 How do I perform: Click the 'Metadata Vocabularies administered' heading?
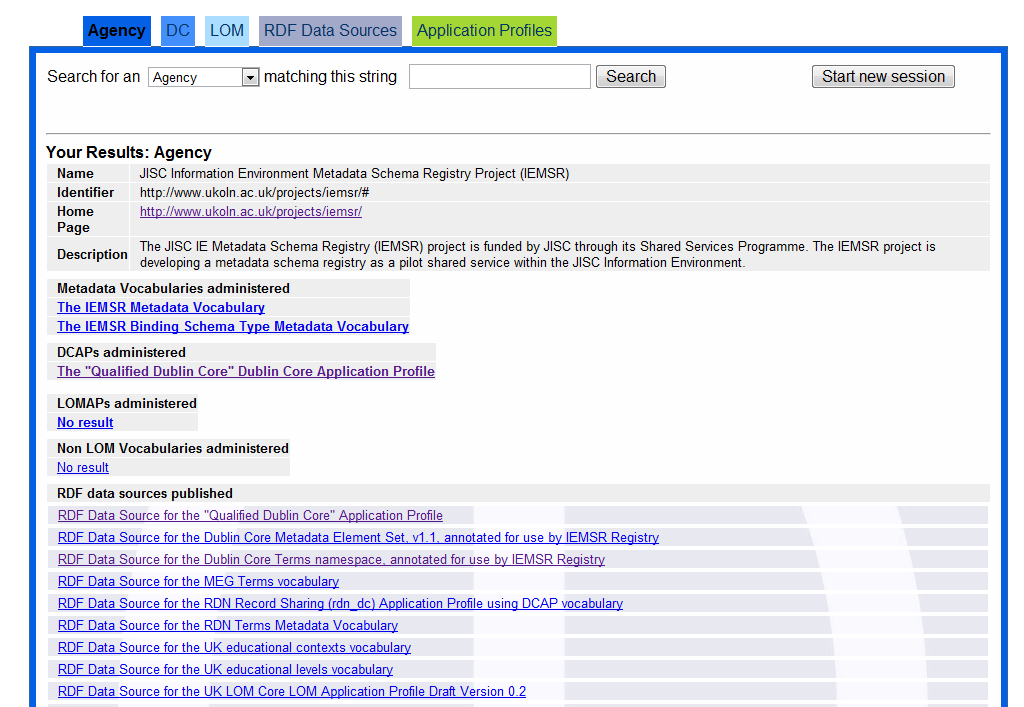coord(173,289)
